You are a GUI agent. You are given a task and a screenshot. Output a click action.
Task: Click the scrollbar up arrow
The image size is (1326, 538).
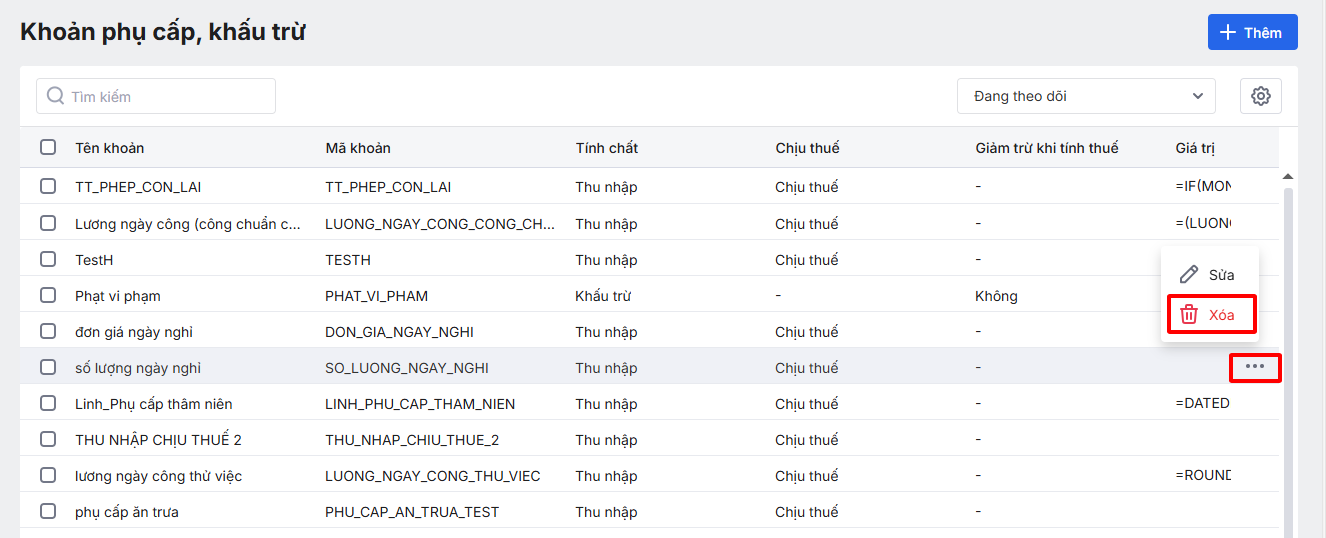point(1288,177)
